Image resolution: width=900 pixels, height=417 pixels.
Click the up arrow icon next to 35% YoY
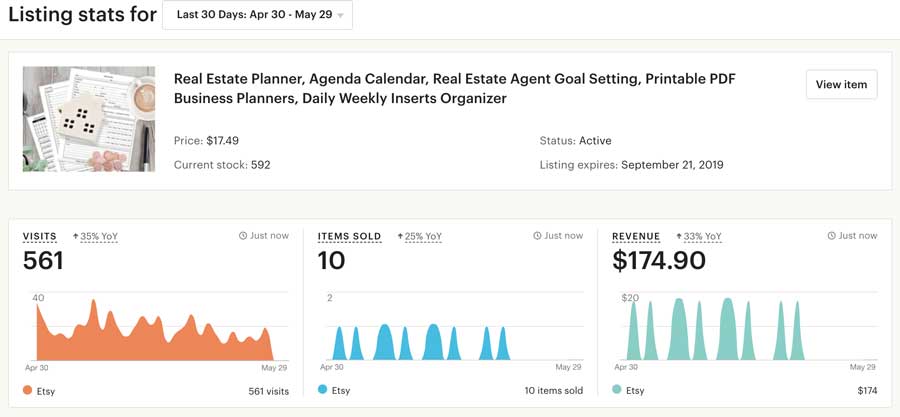(x=75, y=236)
